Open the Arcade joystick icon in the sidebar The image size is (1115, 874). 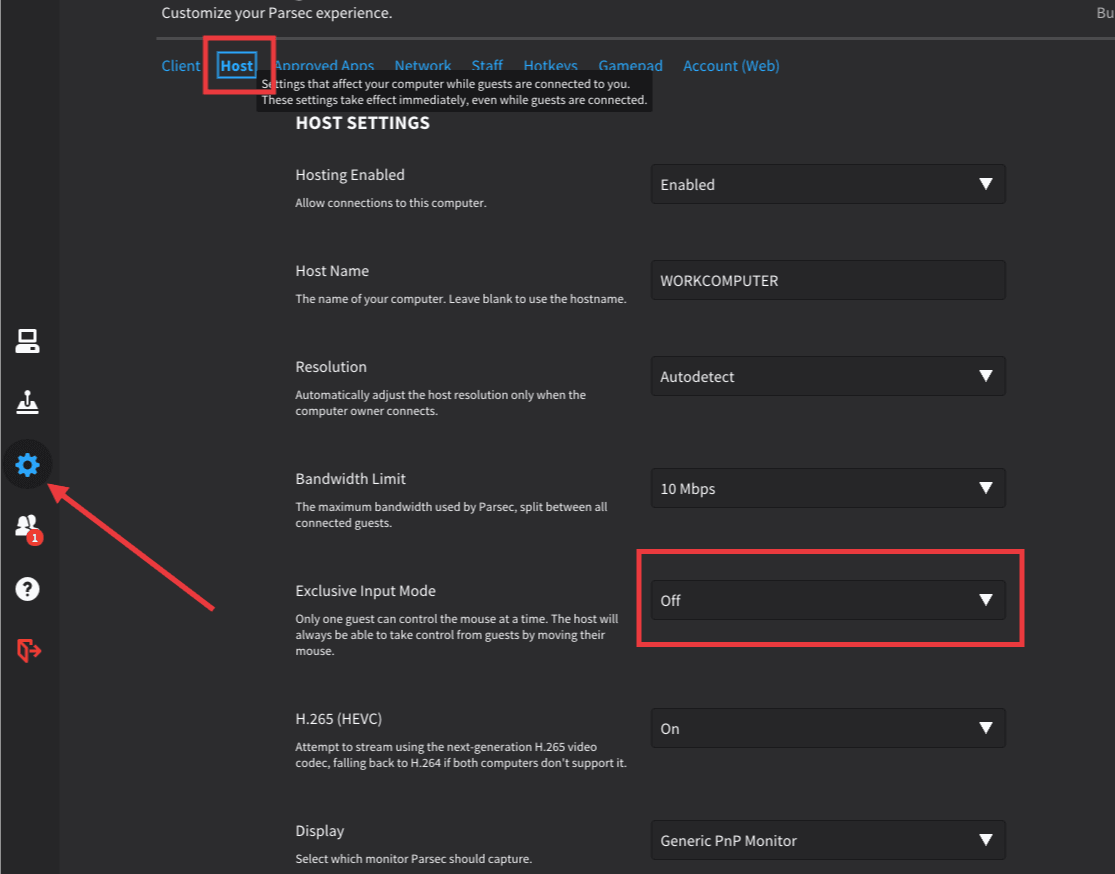click(27, 402)
